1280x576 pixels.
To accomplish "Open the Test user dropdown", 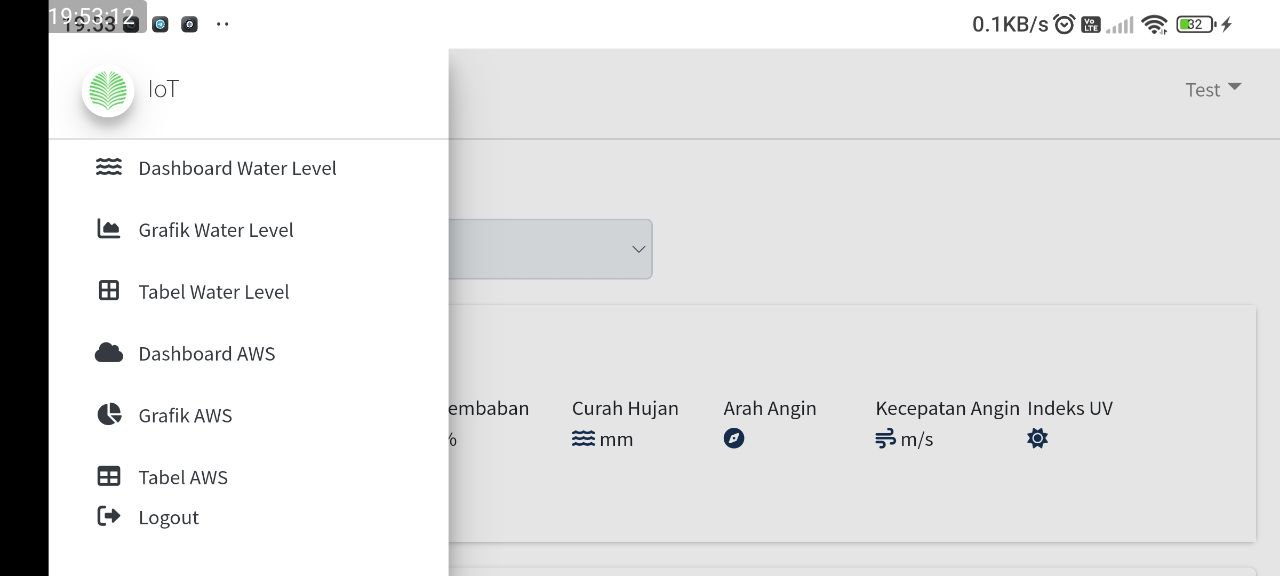I will click(1212, 90).
